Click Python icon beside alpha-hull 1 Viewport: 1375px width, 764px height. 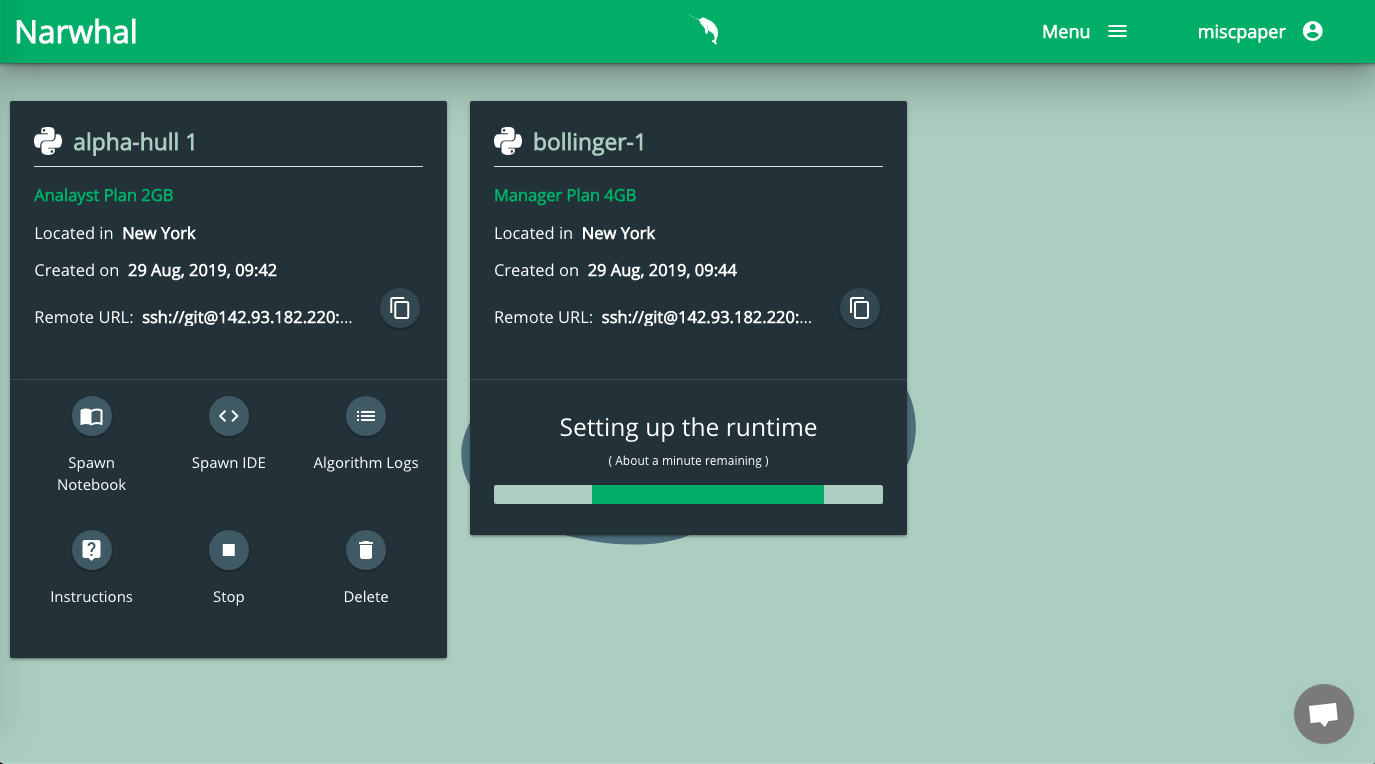48,142
